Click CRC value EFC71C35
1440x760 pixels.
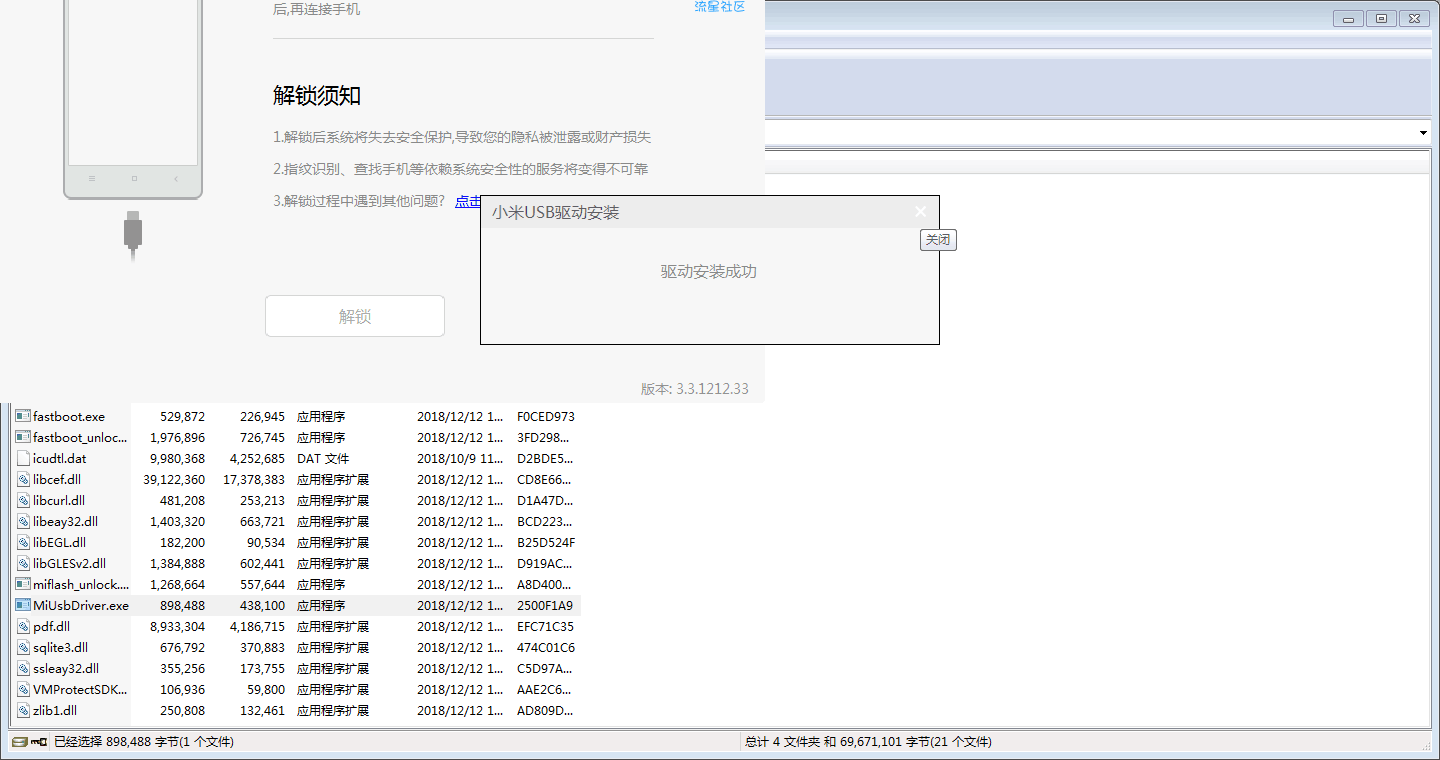point(546,626)
